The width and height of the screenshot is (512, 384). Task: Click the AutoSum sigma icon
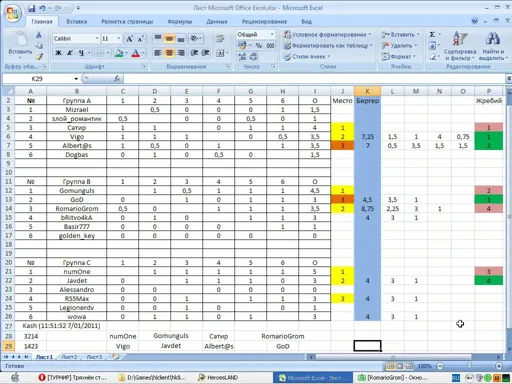click(432, 34)
